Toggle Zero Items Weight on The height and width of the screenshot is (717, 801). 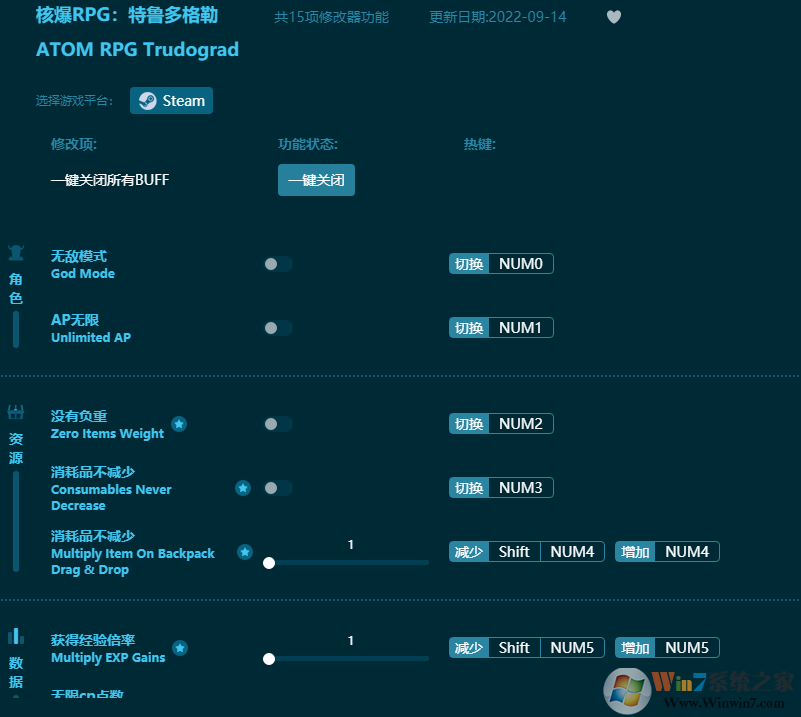click(278, 424)
